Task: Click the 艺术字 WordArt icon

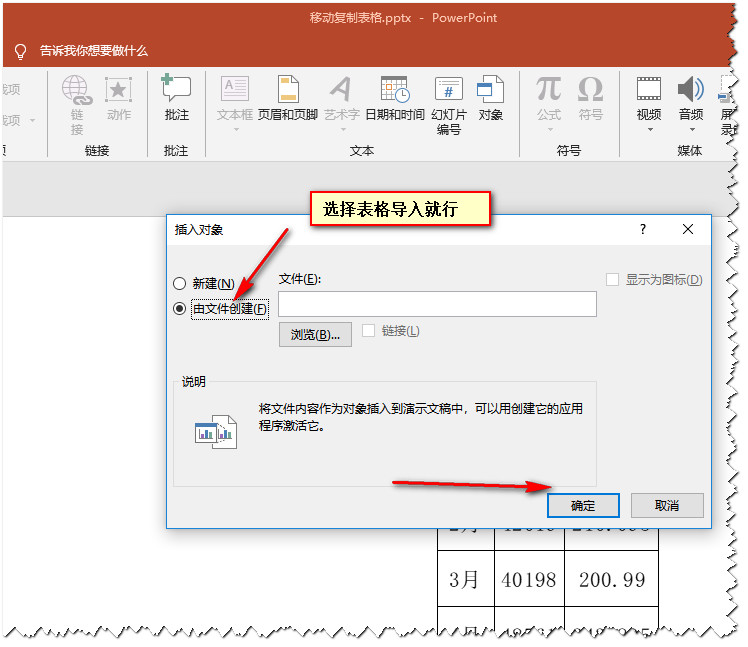Action: pyautogui.click(x=342, y=89)
